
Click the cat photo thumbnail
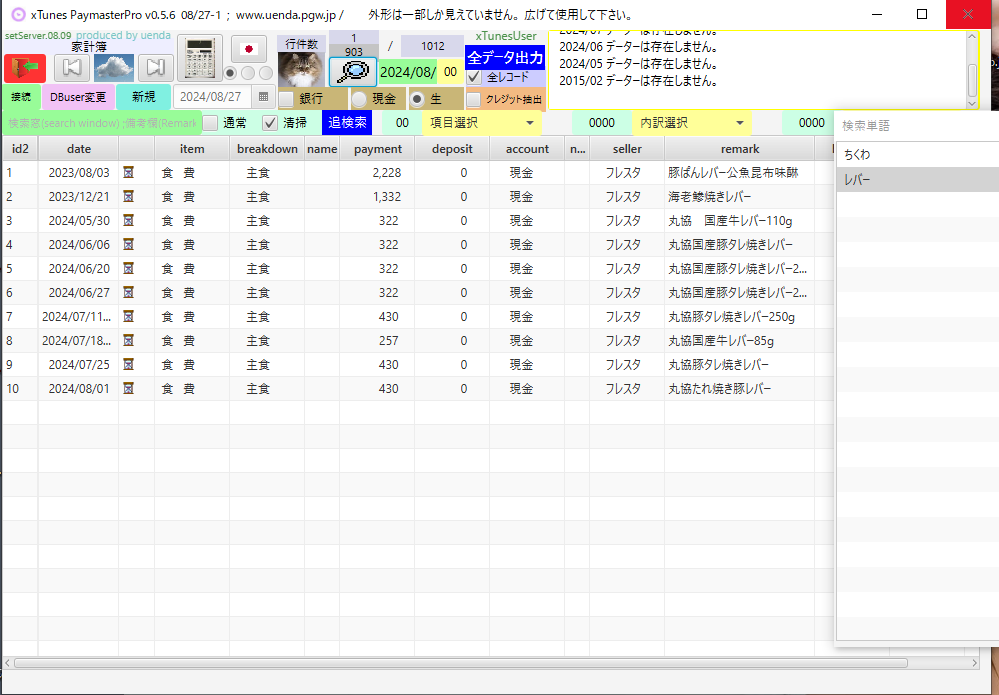click(299, 70)
